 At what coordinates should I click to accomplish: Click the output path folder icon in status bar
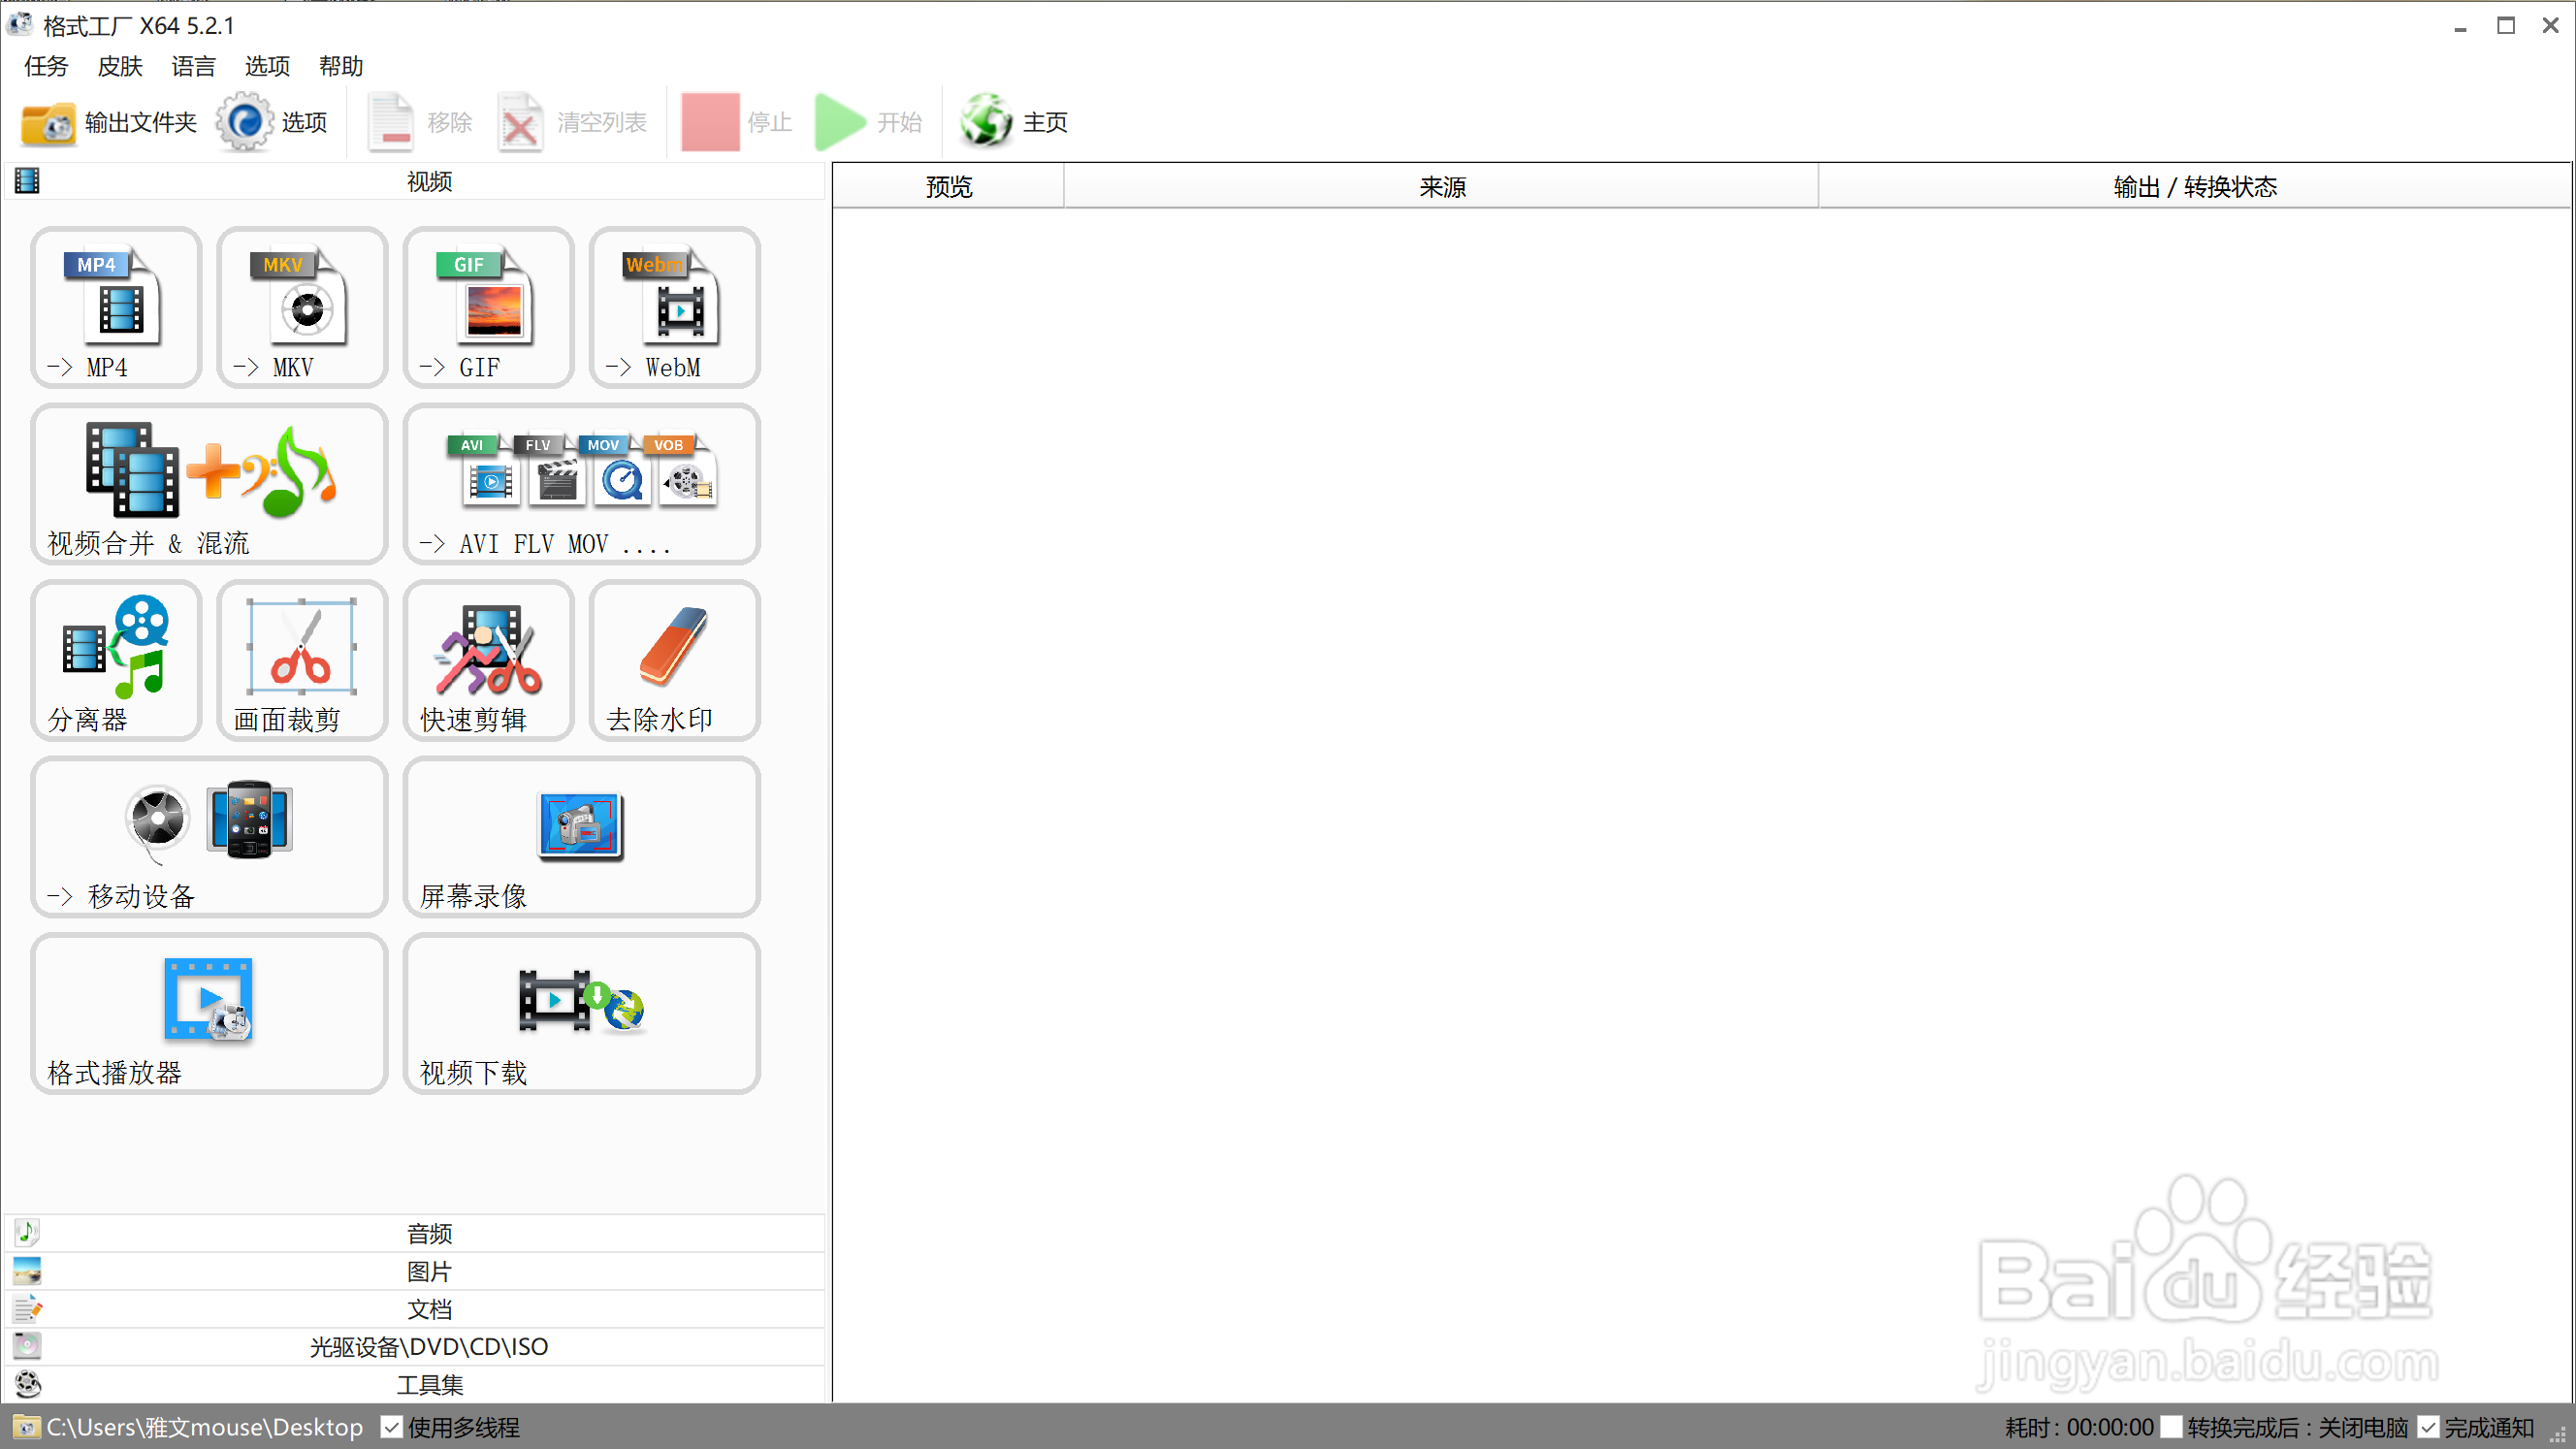point(25,1427)
